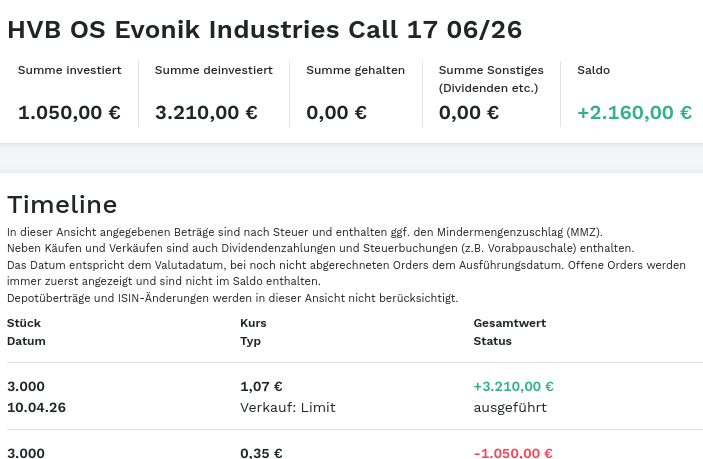This screenshot has height=459, width=703.
Task: Click the ausgeführt status text
Action: click(x=510, y=407)
